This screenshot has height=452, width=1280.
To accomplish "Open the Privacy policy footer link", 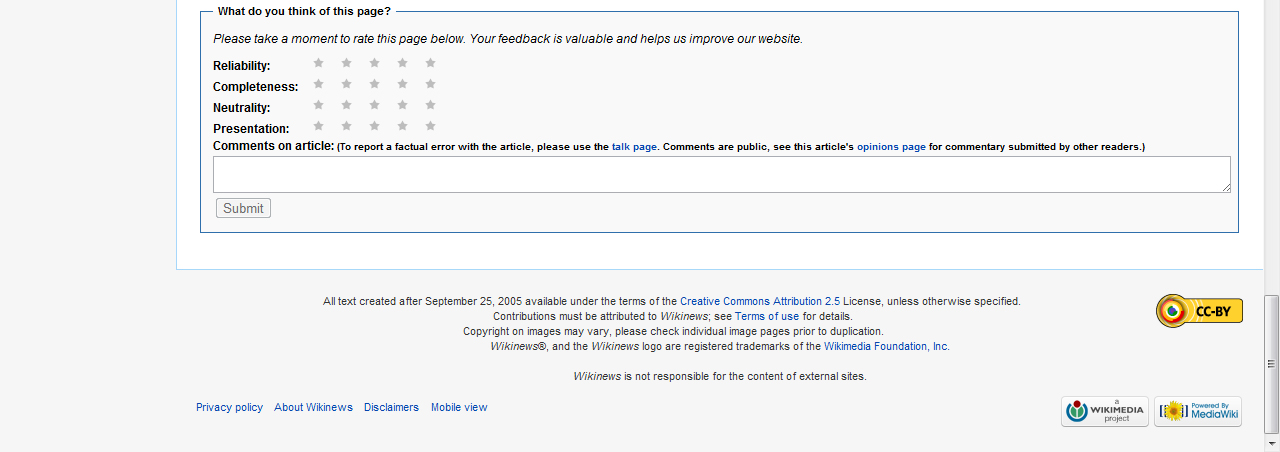I will tap(229, 407).
